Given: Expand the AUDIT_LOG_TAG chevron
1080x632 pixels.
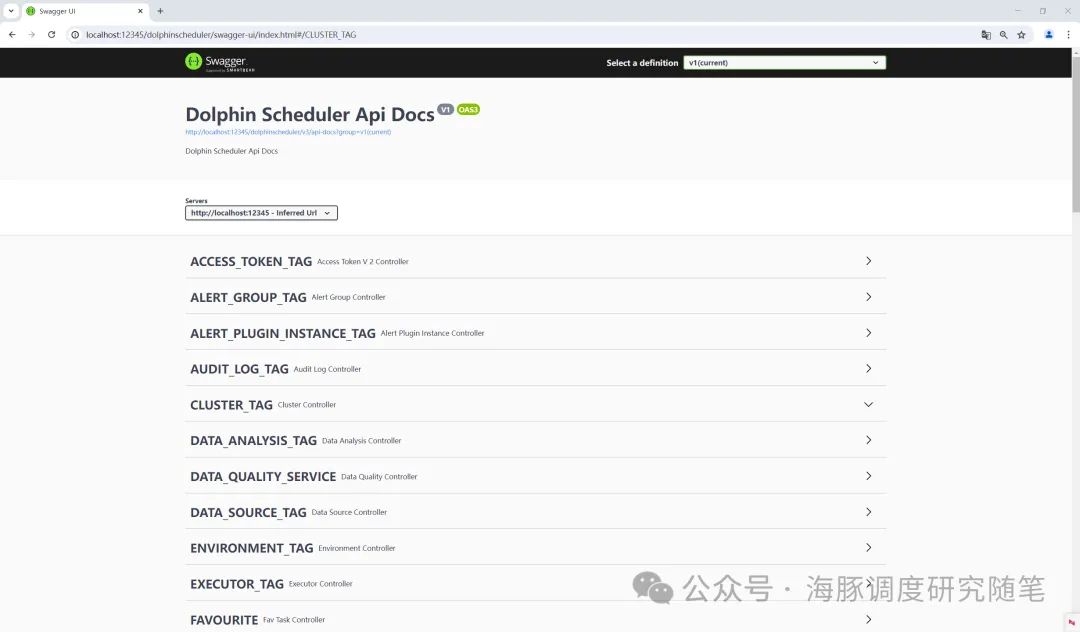Looking at the screenshot, I should pos(868,368).
